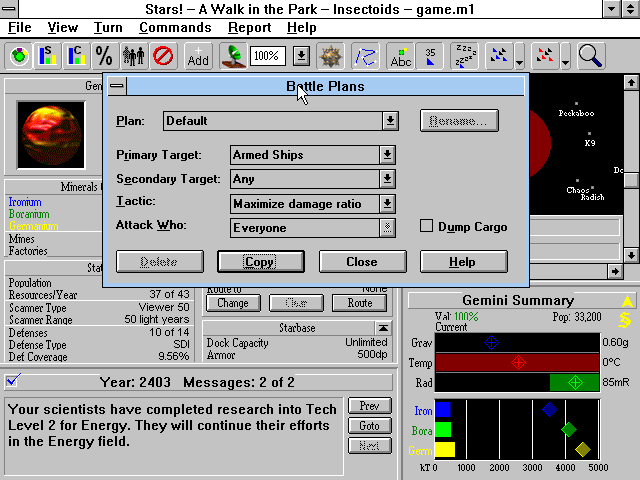The width and height of the screenshot is (640, 480).
Task: Close the Battle Plans dialog
Action: tap(362, 262)
